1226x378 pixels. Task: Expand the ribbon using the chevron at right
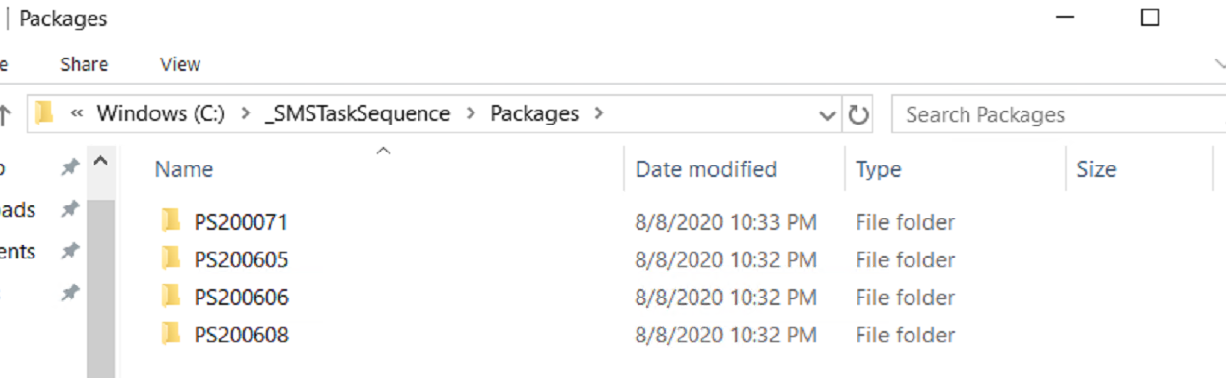(1219, 64)
